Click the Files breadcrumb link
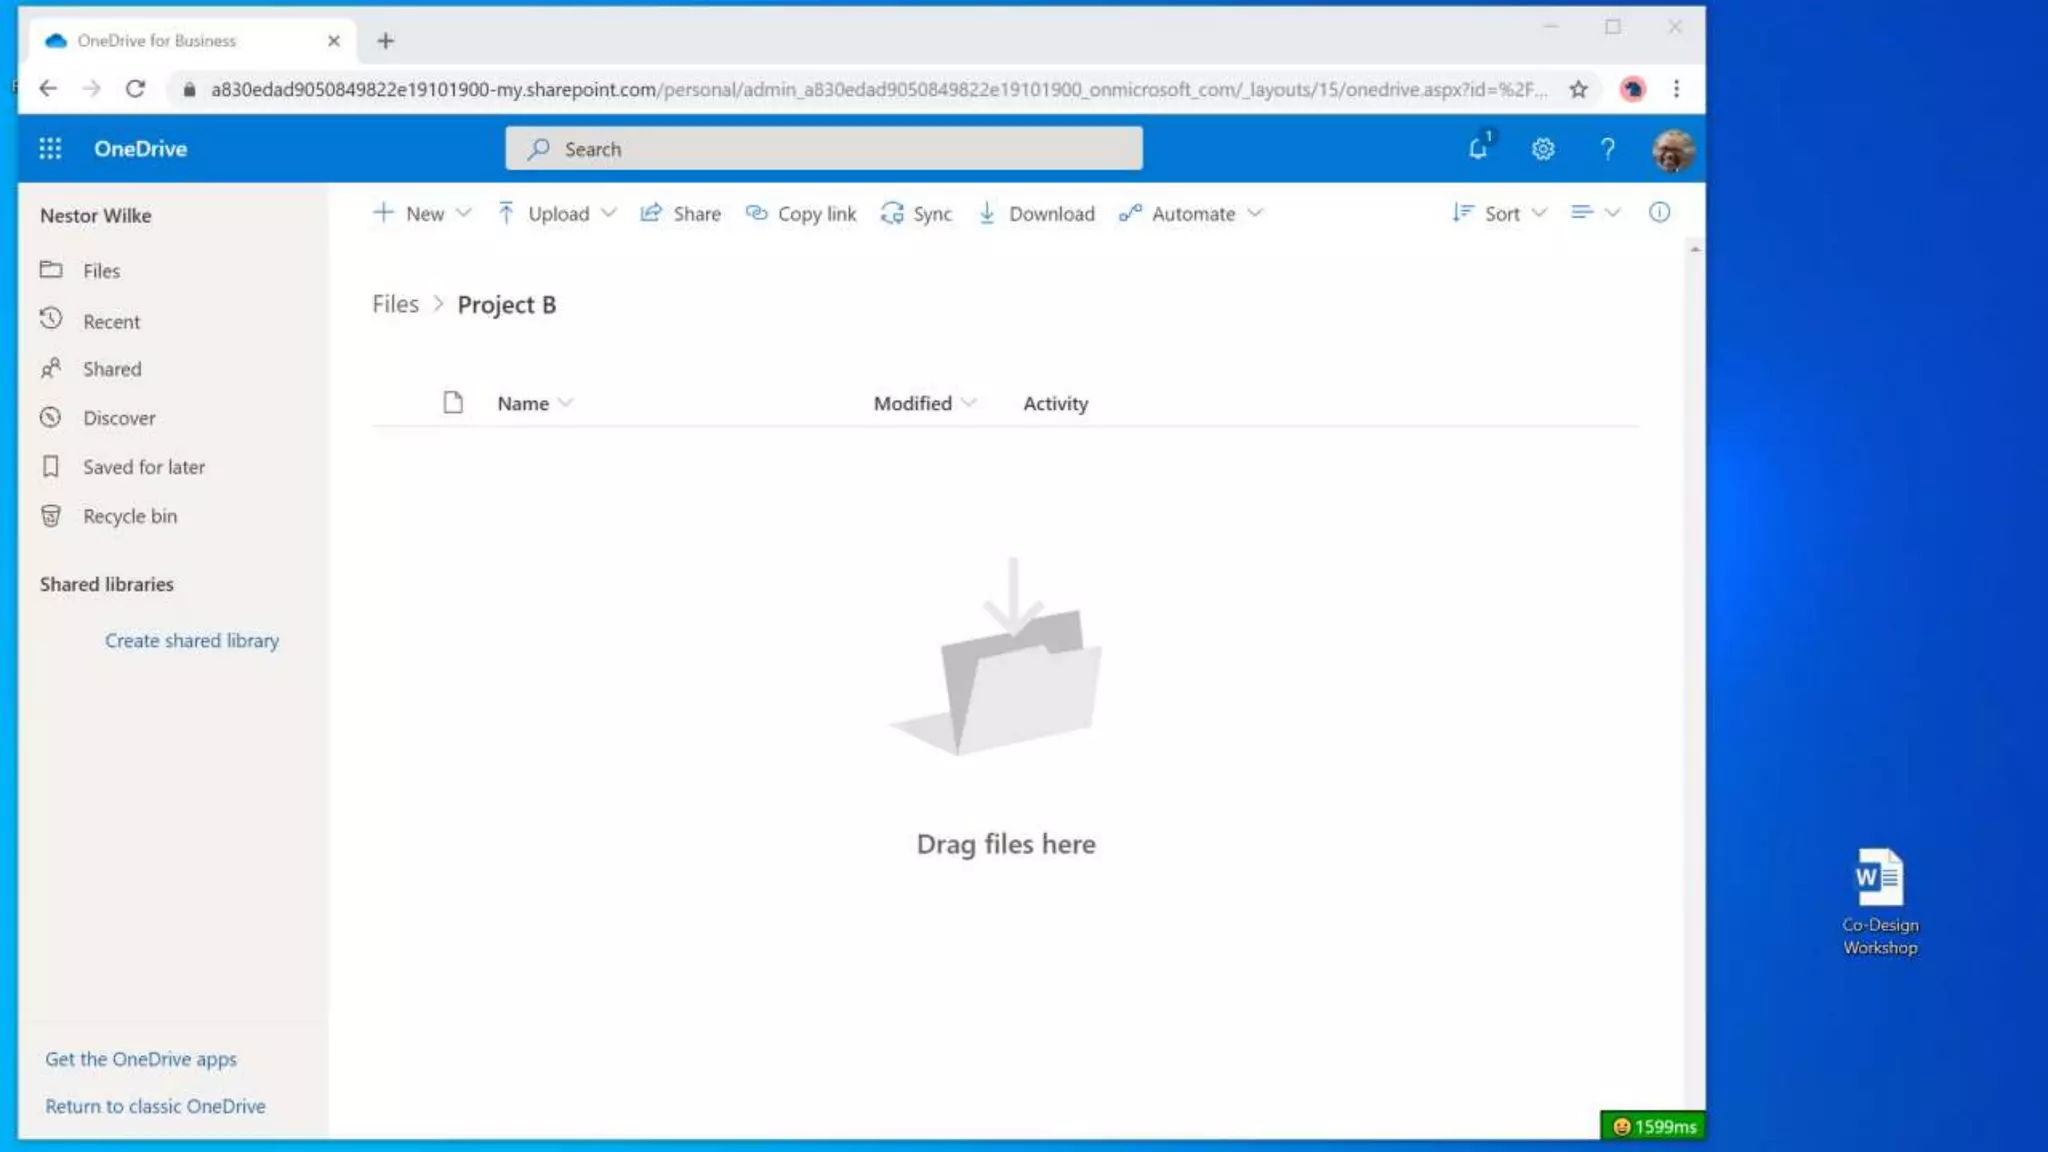The height and width of the screenshot is (1152, 2048). click(x=395, y=304)
